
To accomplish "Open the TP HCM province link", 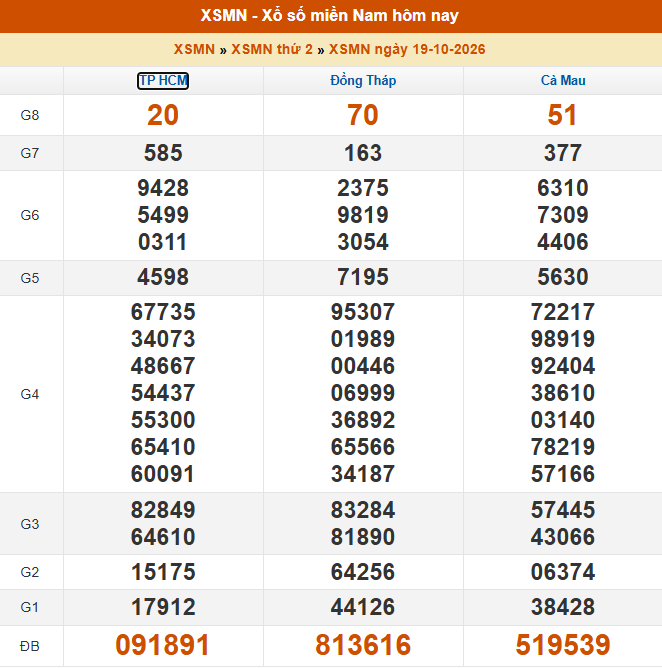I will point(163,81).
